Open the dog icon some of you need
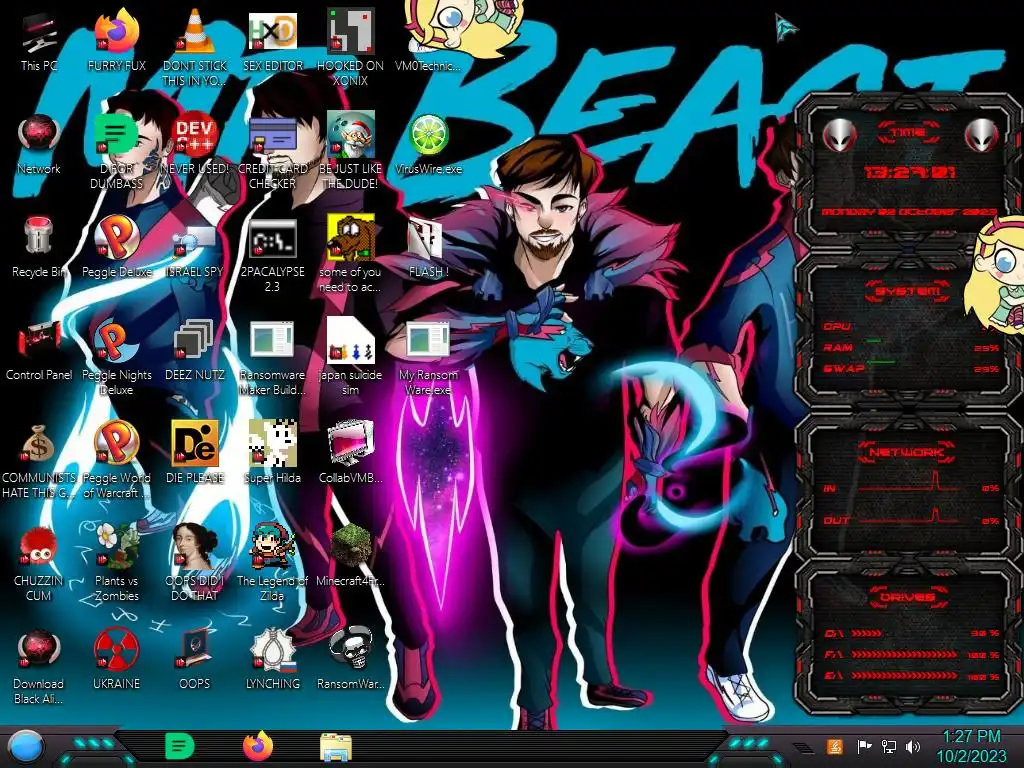This screenshot has height=768, width=1024. coord(351,255)
